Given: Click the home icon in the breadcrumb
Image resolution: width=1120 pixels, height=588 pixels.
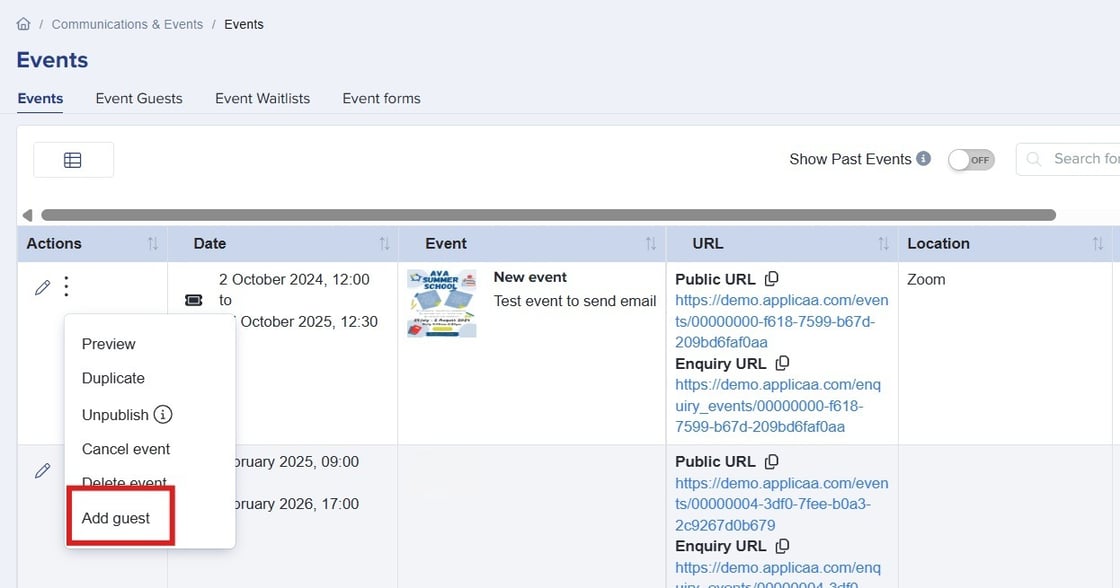Looking at the screenshot, I should (23, 23).
